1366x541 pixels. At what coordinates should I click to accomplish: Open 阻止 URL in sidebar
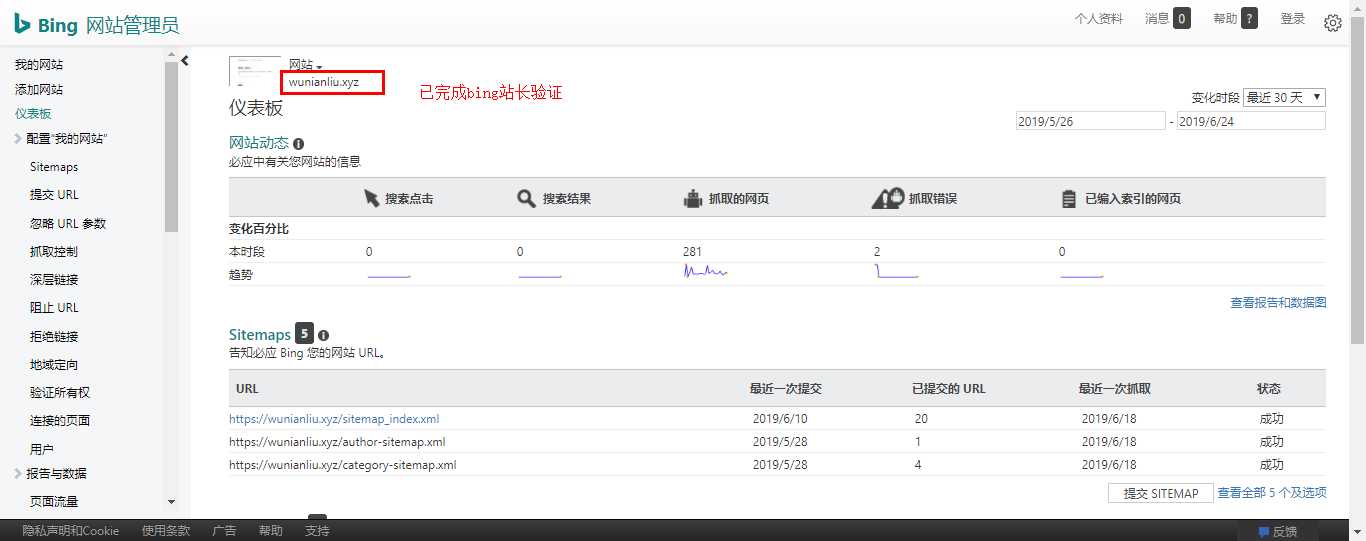(x=54, y=308)
